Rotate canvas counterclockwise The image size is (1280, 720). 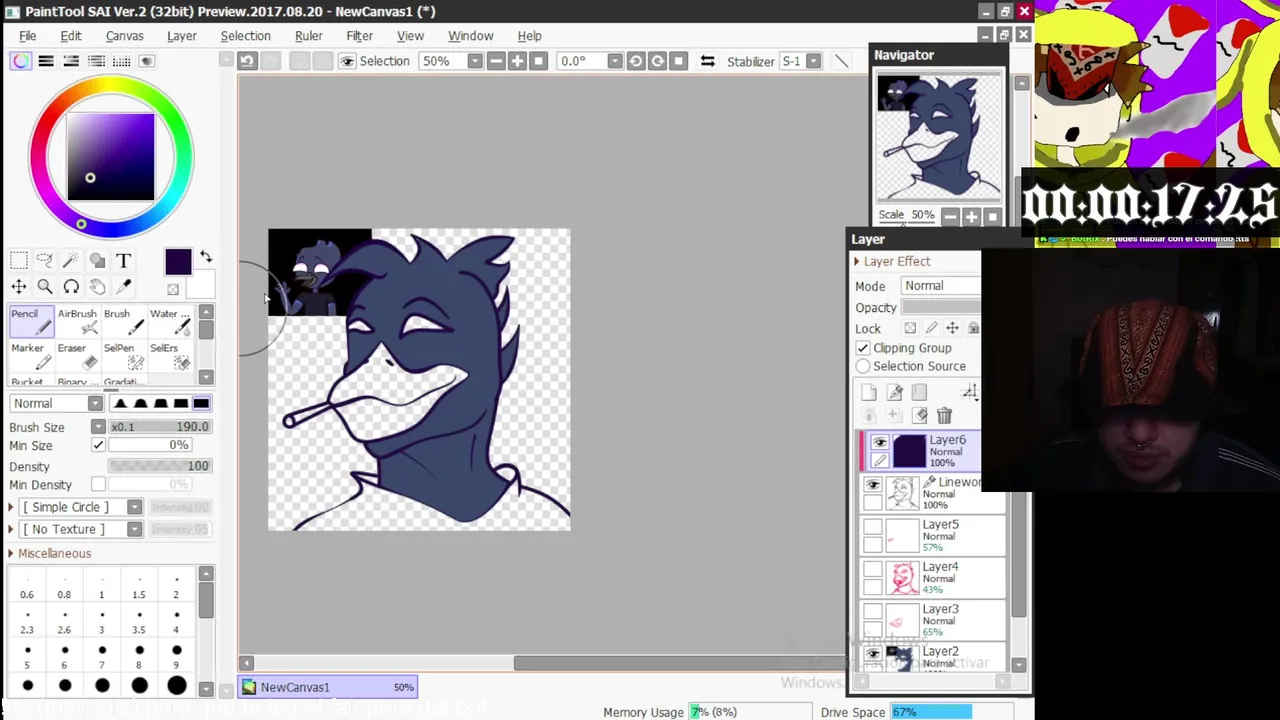coord(636,61)
